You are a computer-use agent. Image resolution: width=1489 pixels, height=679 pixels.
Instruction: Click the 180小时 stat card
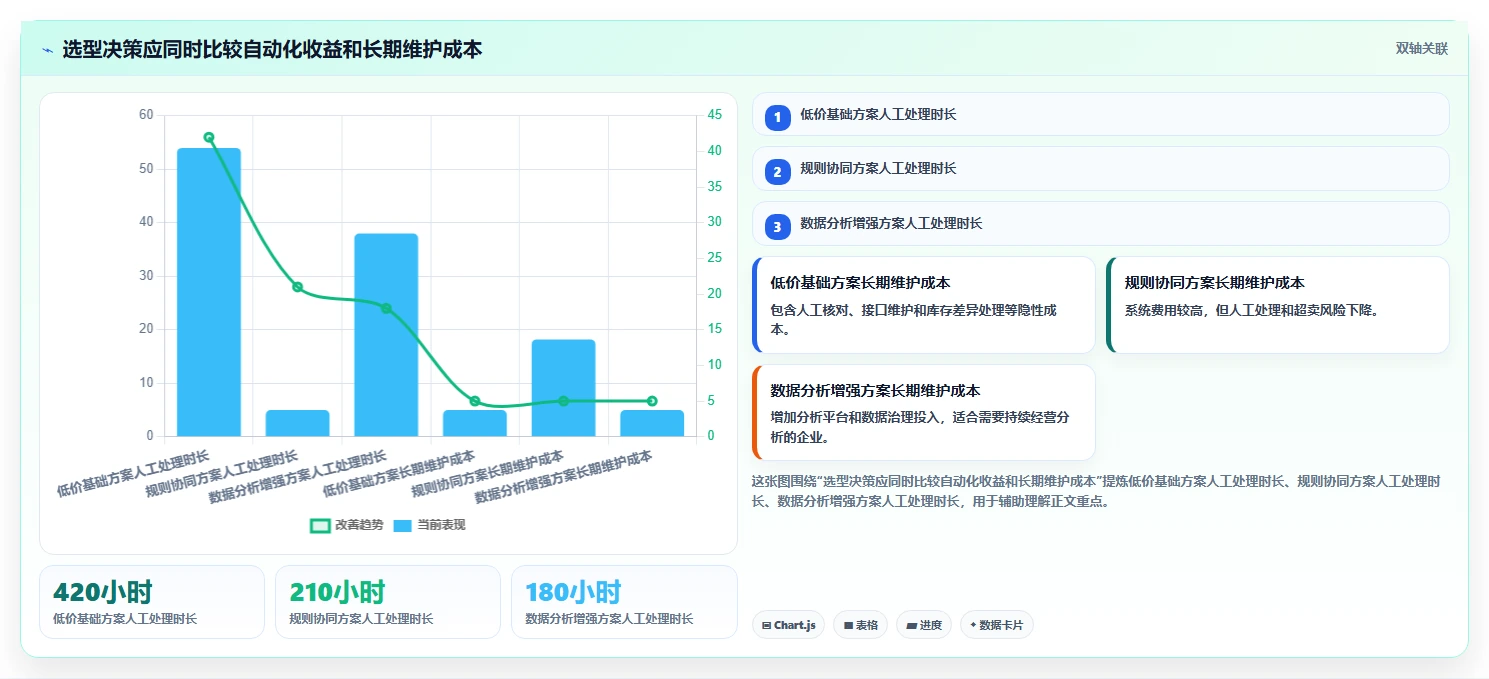coord(624,602)
